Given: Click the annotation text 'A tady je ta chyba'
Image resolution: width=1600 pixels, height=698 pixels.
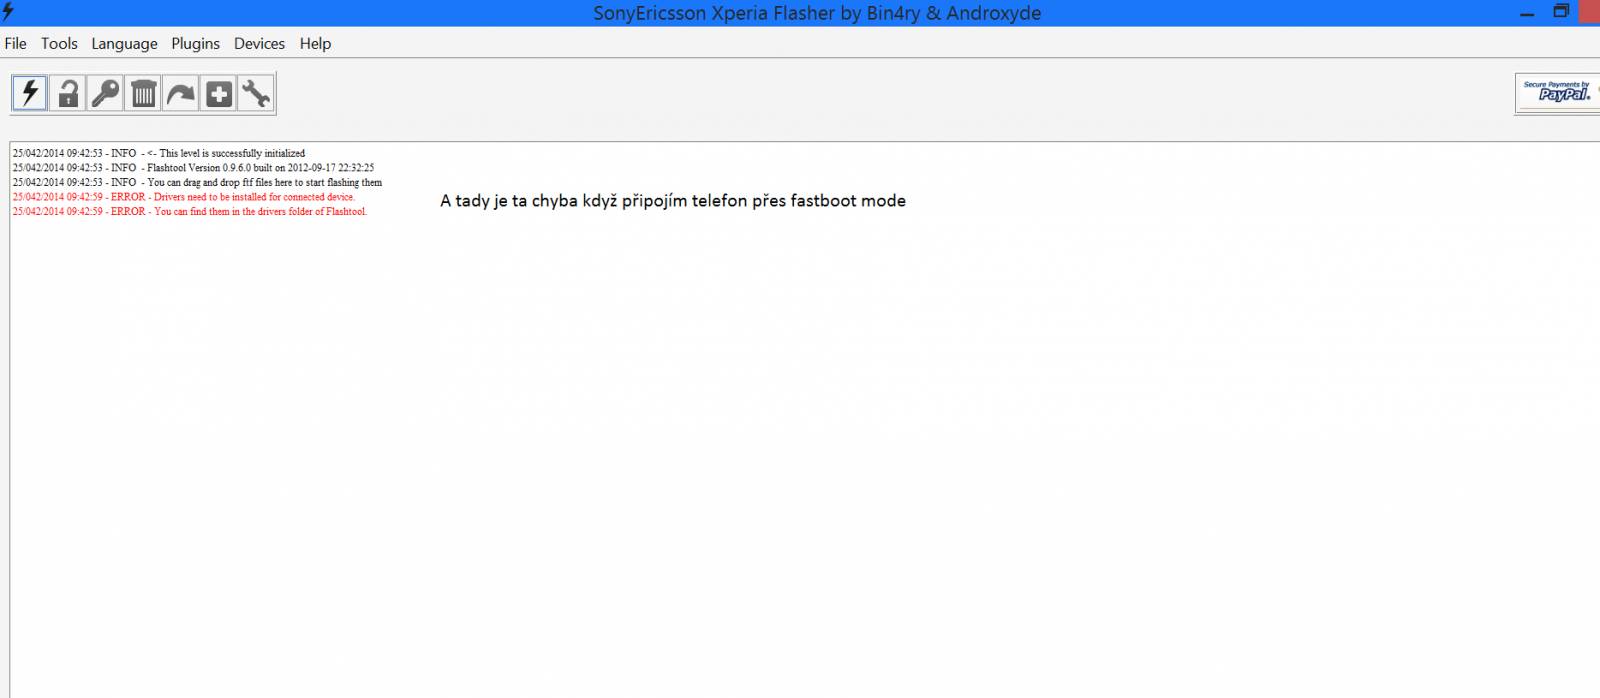Looking at the screenshot, I should click(673, 201).
